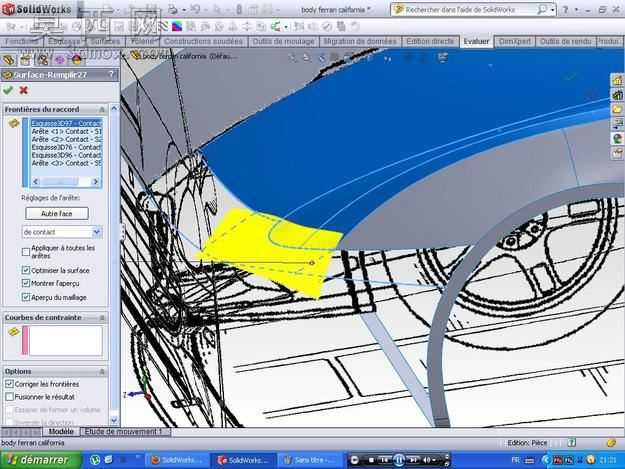625x469 pixels.
Task: Click the démarrer Start button
Action: pos(39,460)
